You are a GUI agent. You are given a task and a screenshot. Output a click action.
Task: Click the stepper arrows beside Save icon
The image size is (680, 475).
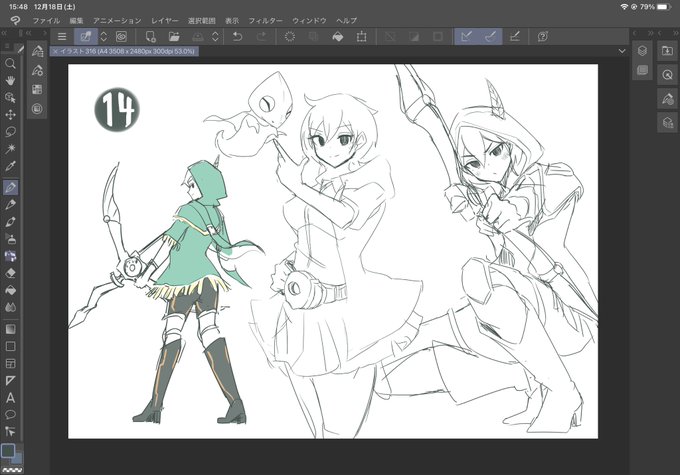tap(216, 36)
